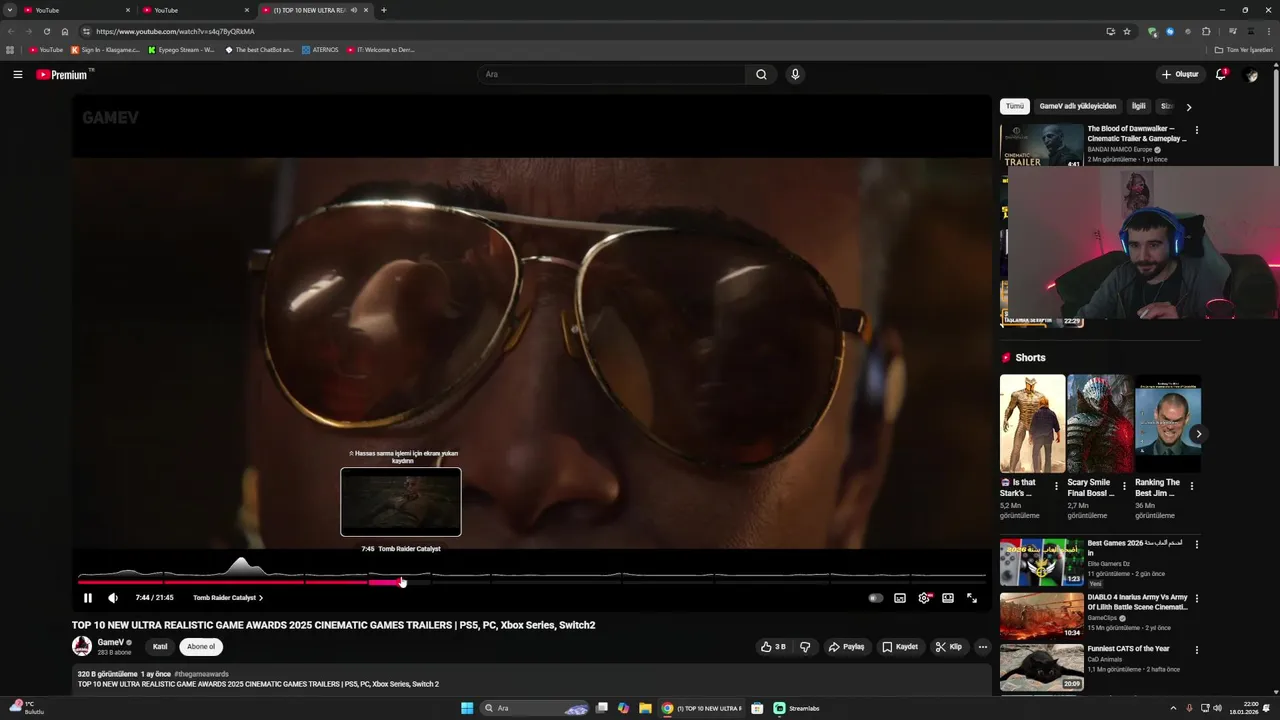The image size is (1280, 720).
Task: Close the TOP 10 NEW ULTRA tab
Action: [366, 10]
